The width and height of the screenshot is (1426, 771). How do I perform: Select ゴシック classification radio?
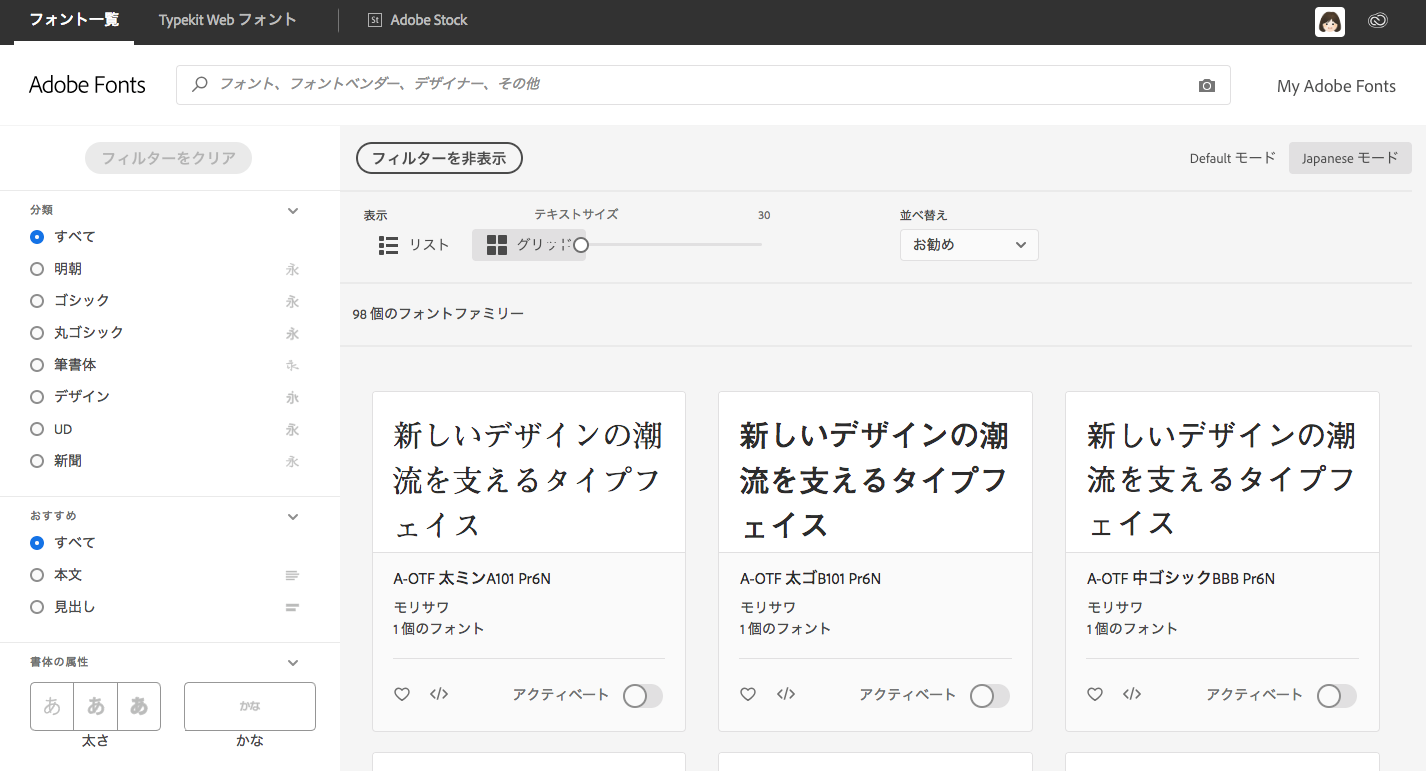click(x=37, y=301)
